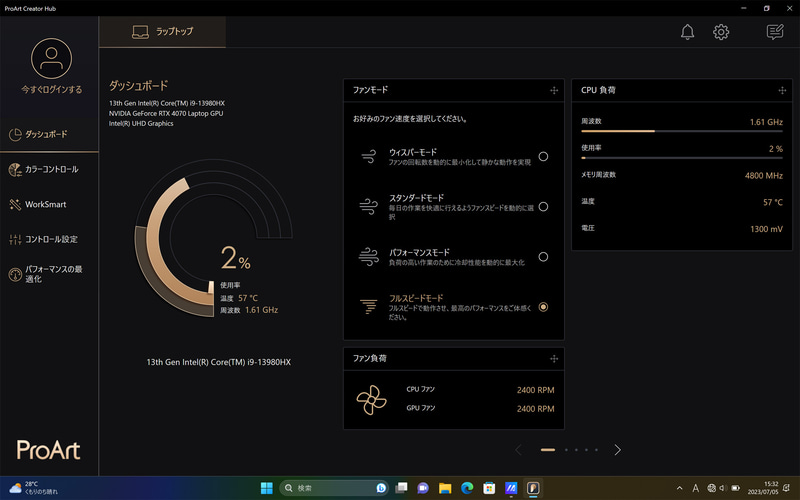Open the notifications bell icon

point(687,32)
